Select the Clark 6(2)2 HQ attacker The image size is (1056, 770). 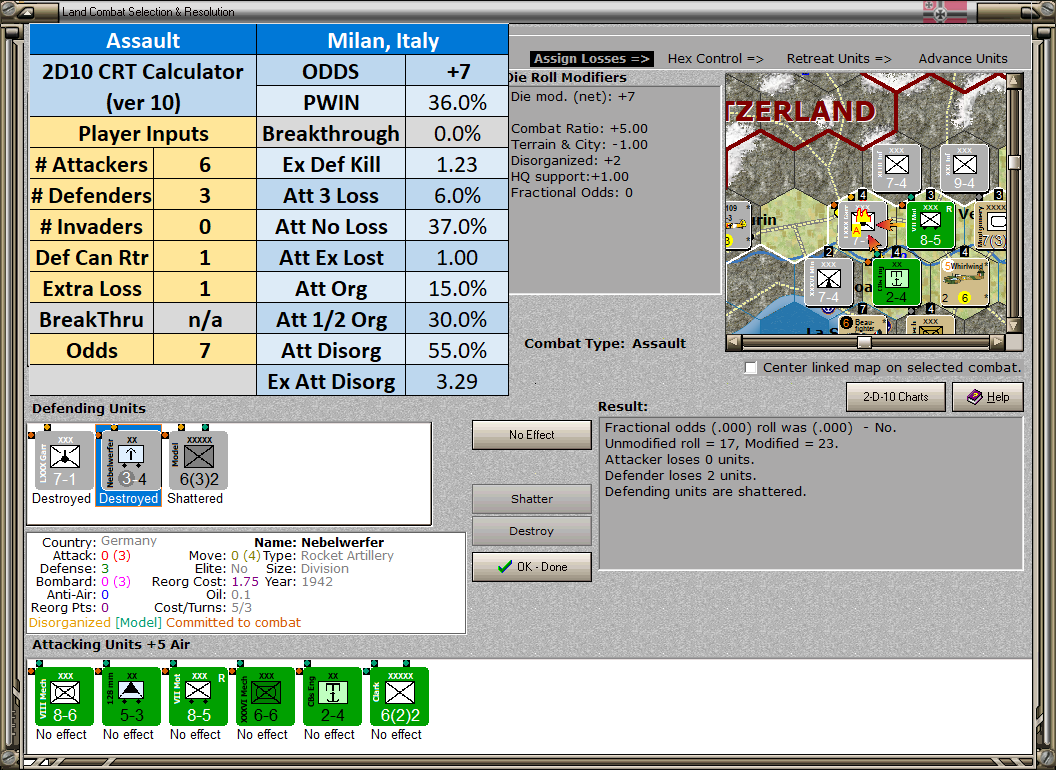point(399,697)
